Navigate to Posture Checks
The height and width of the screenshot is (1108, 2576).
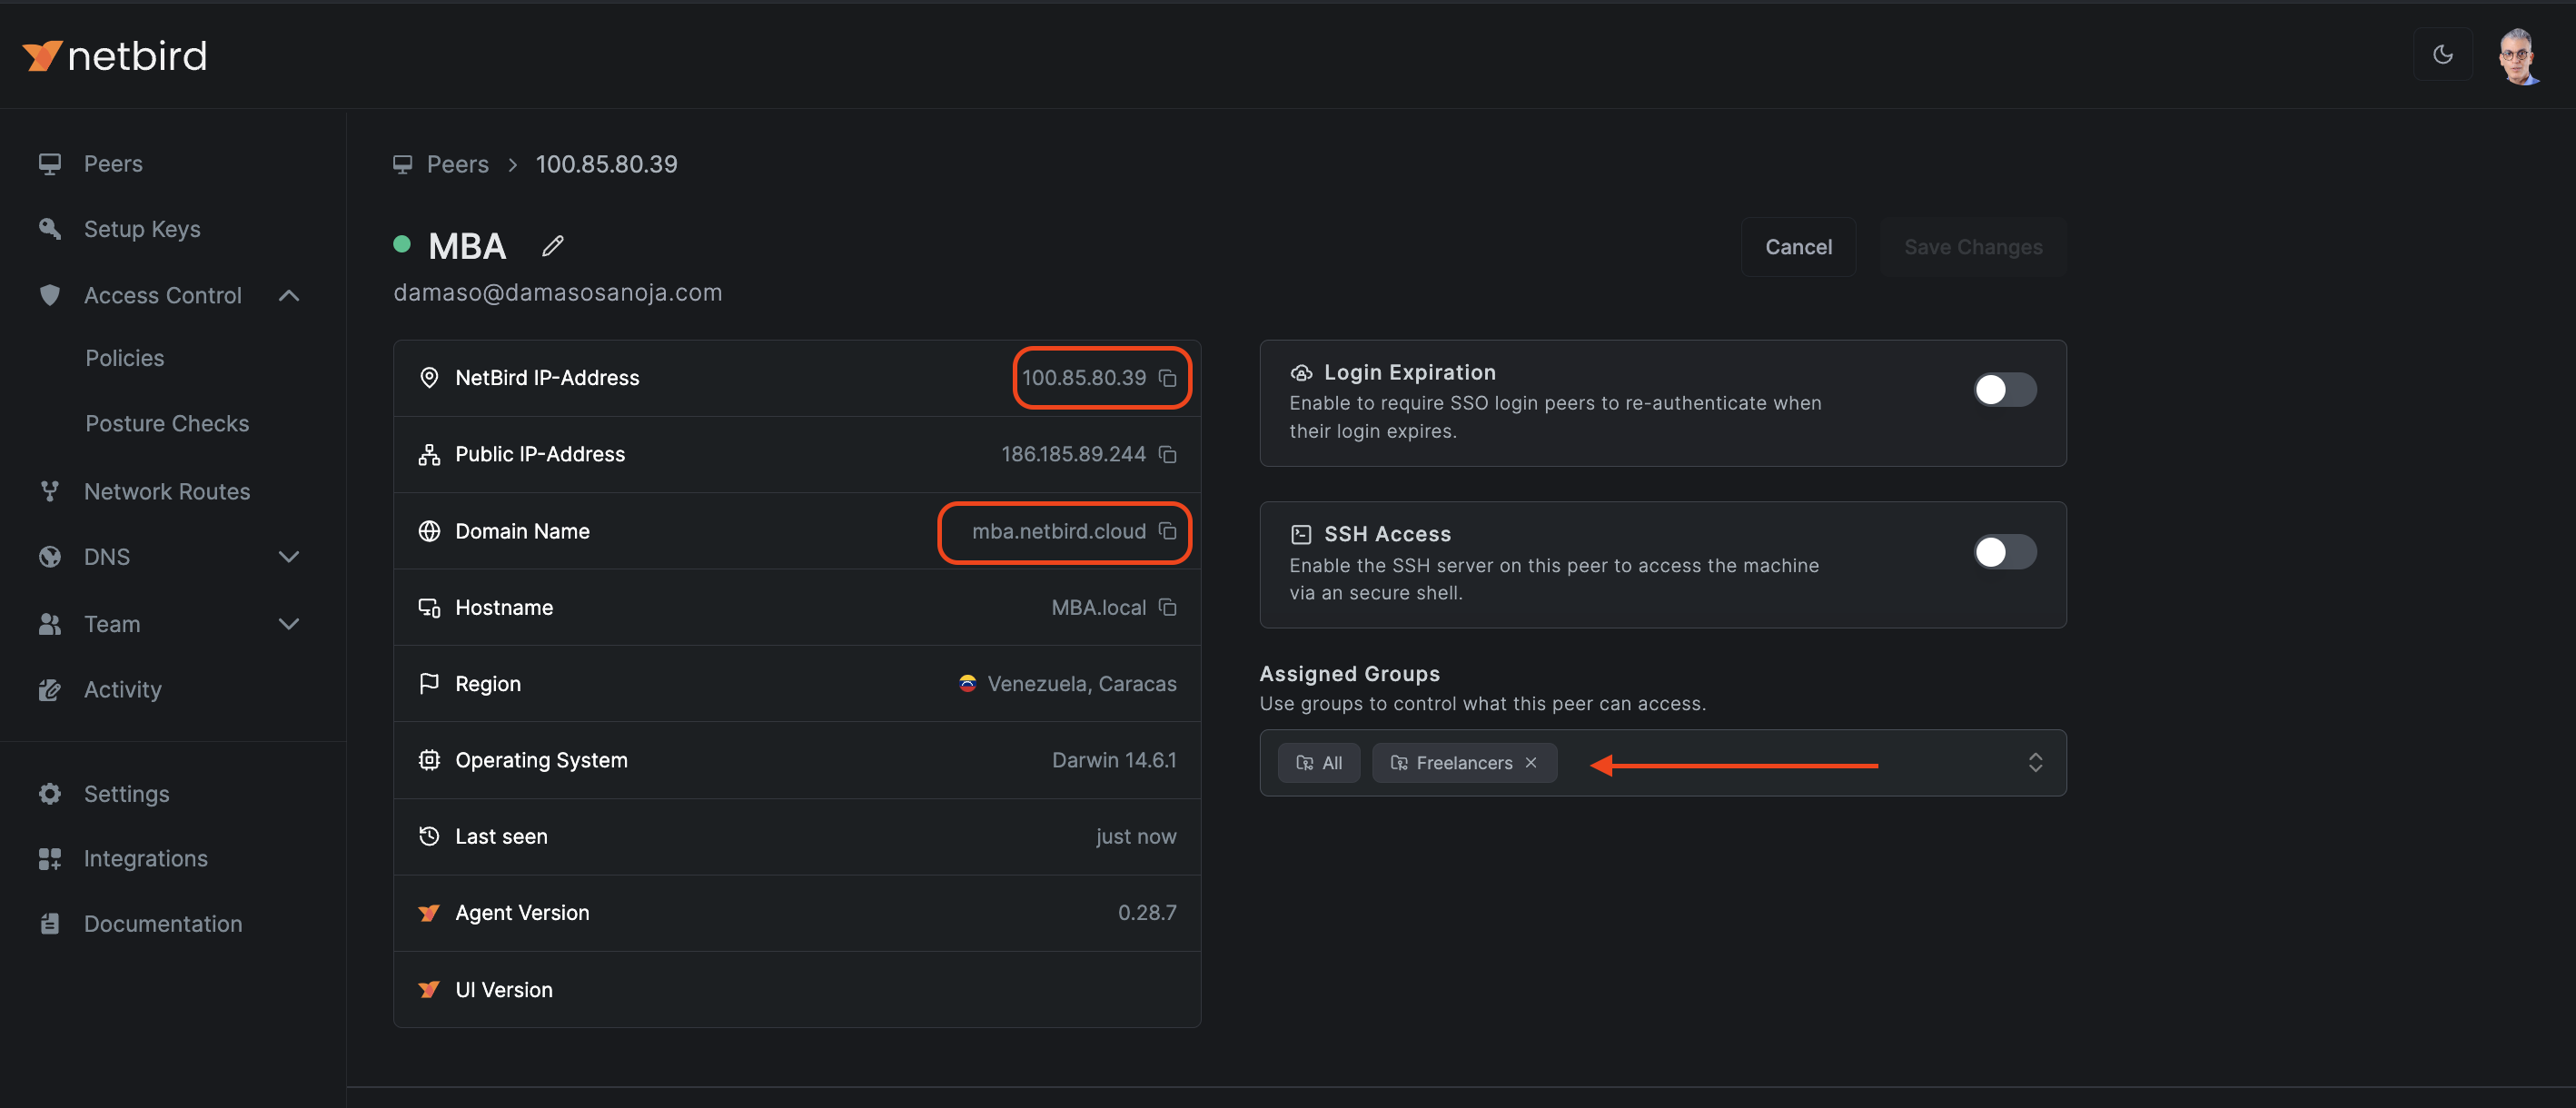pos(166,423)
